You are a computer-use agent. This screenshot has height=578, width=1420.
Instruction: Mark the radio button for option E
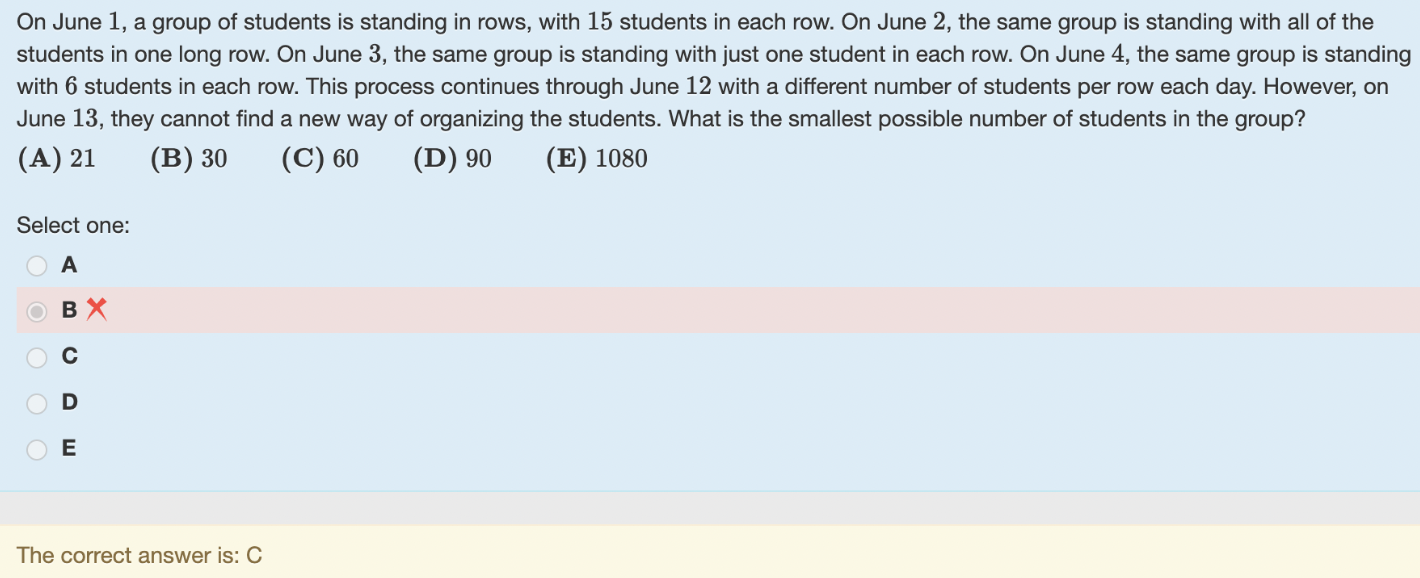coord(37,449)
